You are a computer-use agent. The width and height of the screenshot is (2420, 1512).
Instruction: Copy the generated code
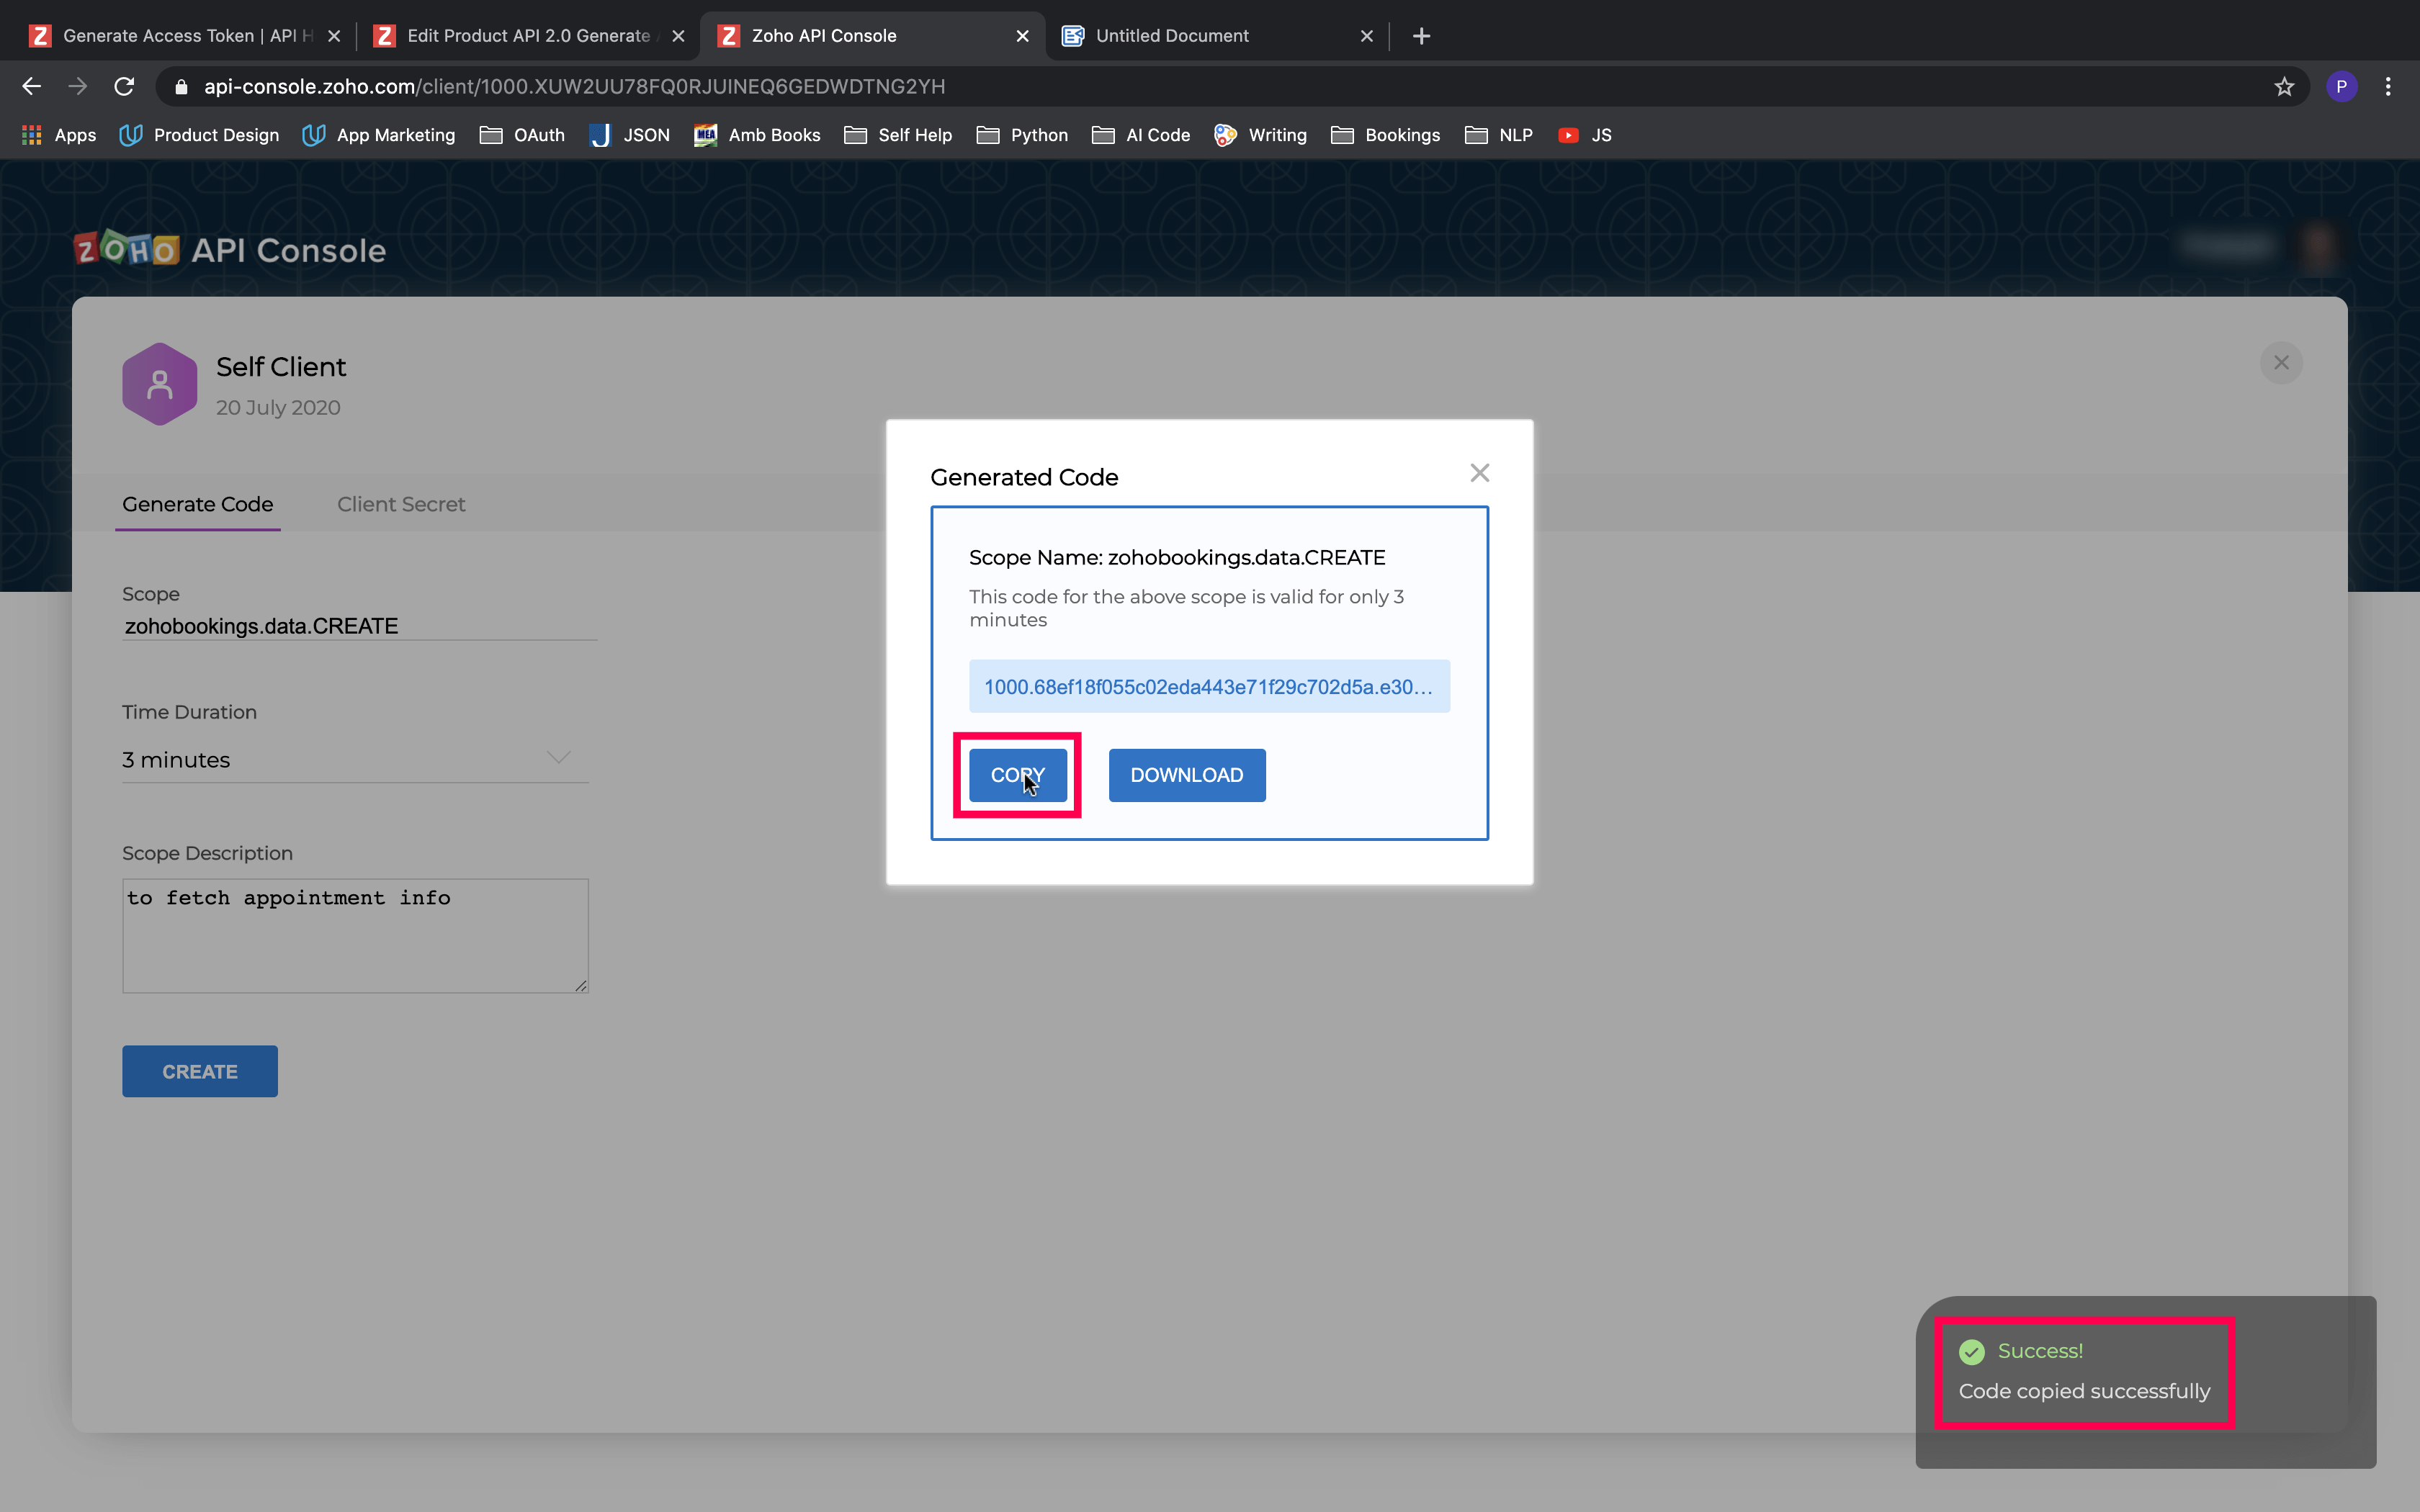coord(1017,775)
